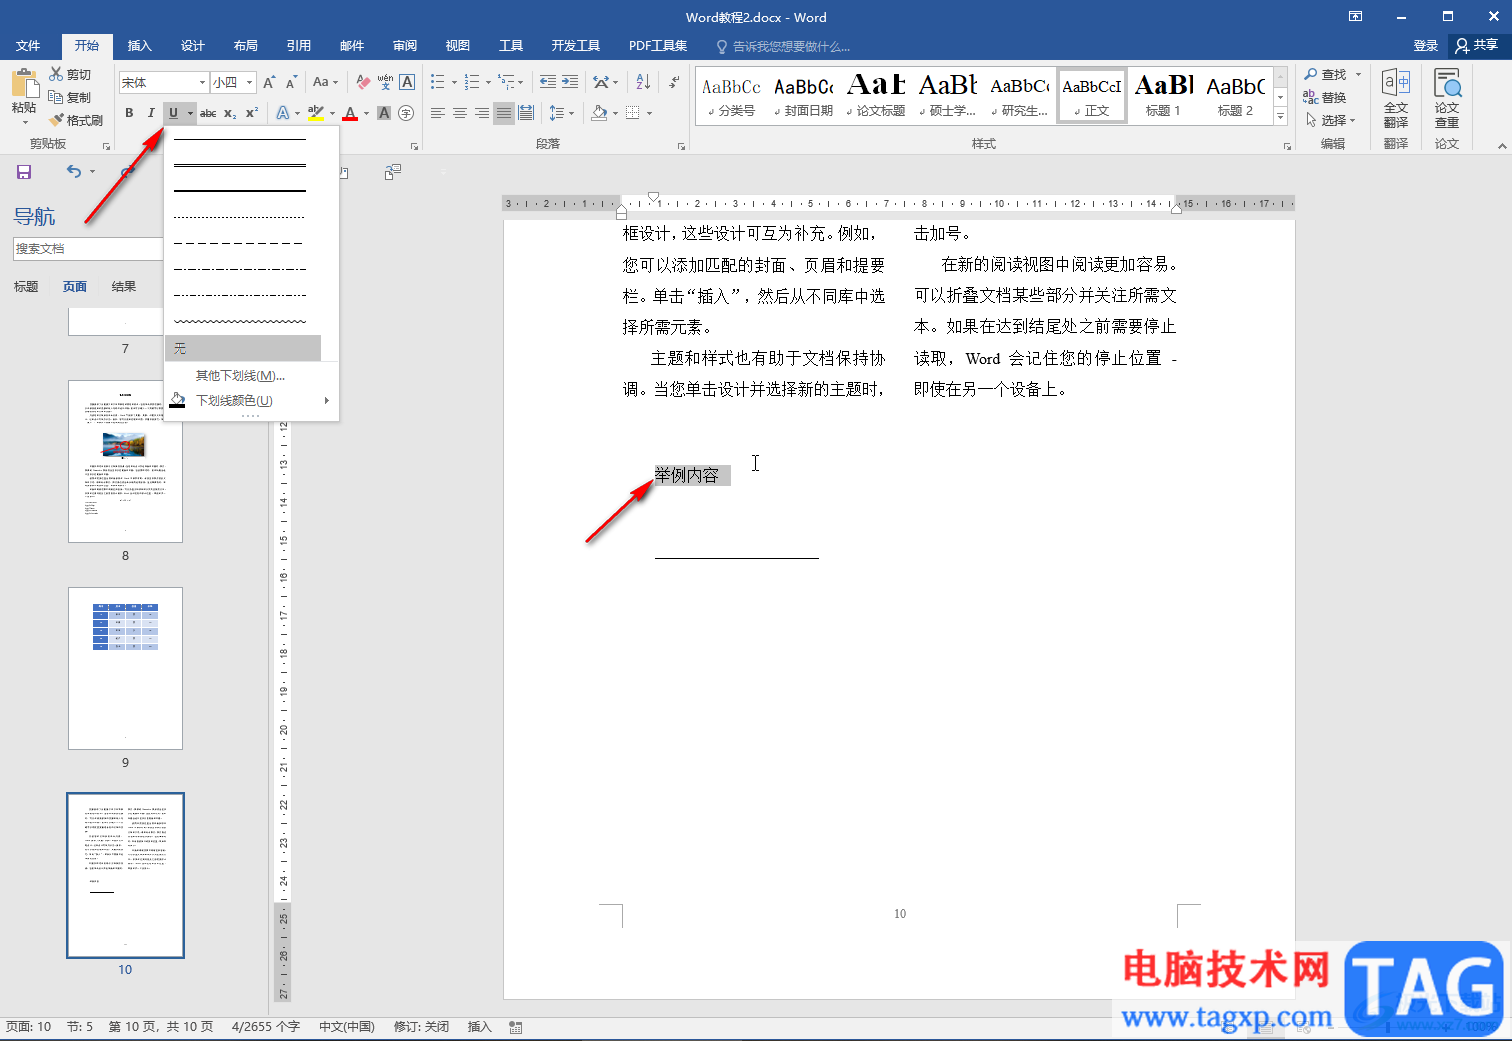Center align the text
Image resolution: width=1512 pixels, height=1041 pixels.
click(460, 113)
